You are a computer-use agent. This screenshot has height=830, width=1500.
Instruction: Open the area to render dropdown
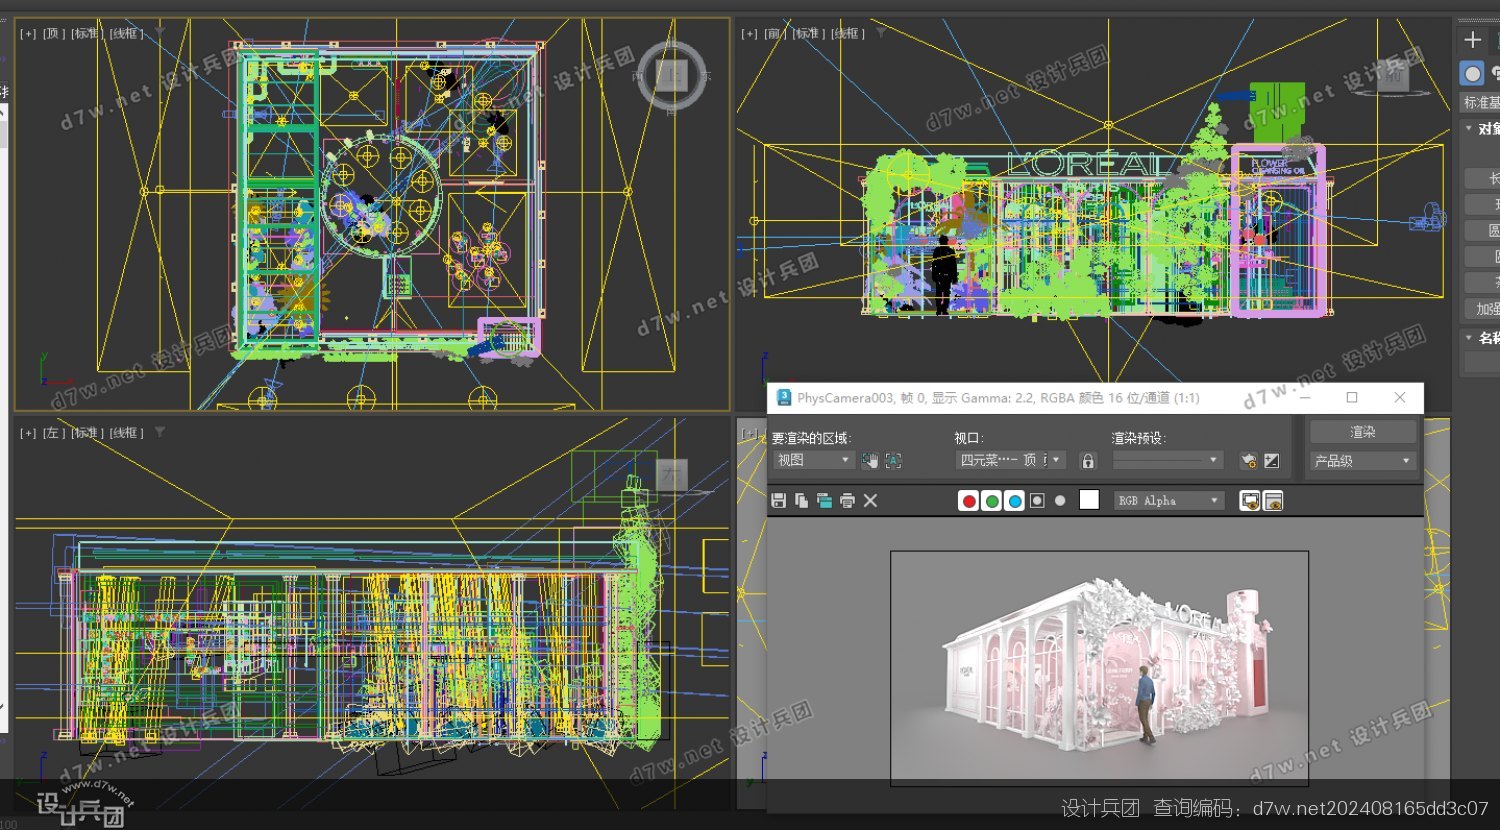coord(812,460)
